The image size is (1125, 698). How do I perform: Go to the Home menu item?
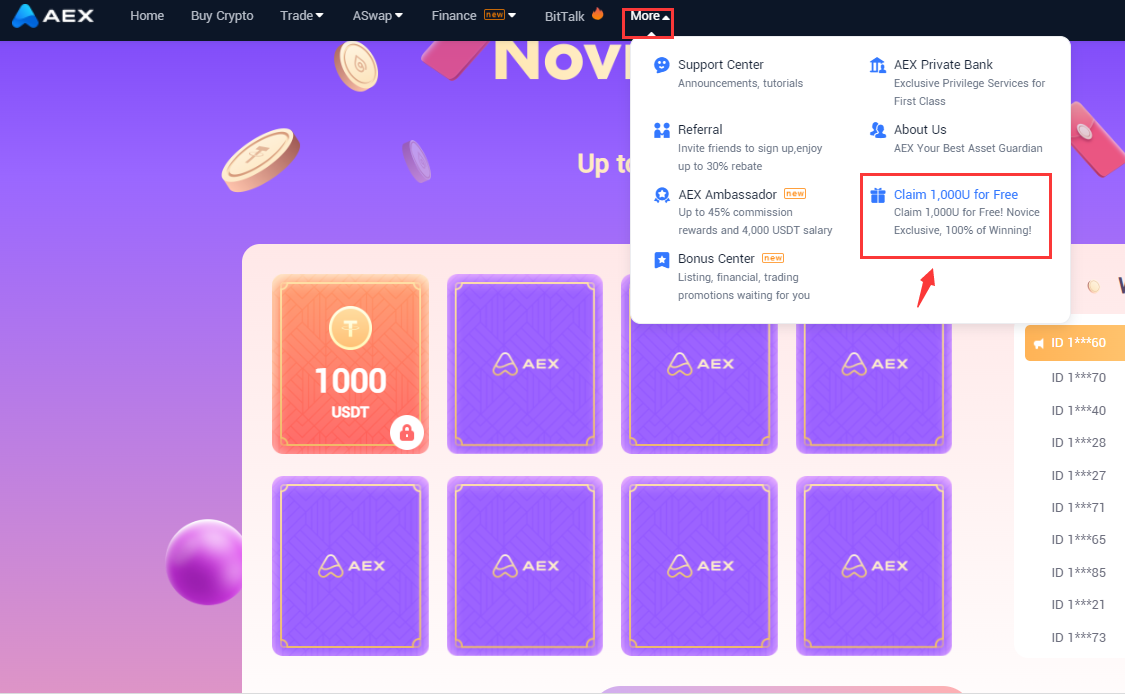[147, 16]
